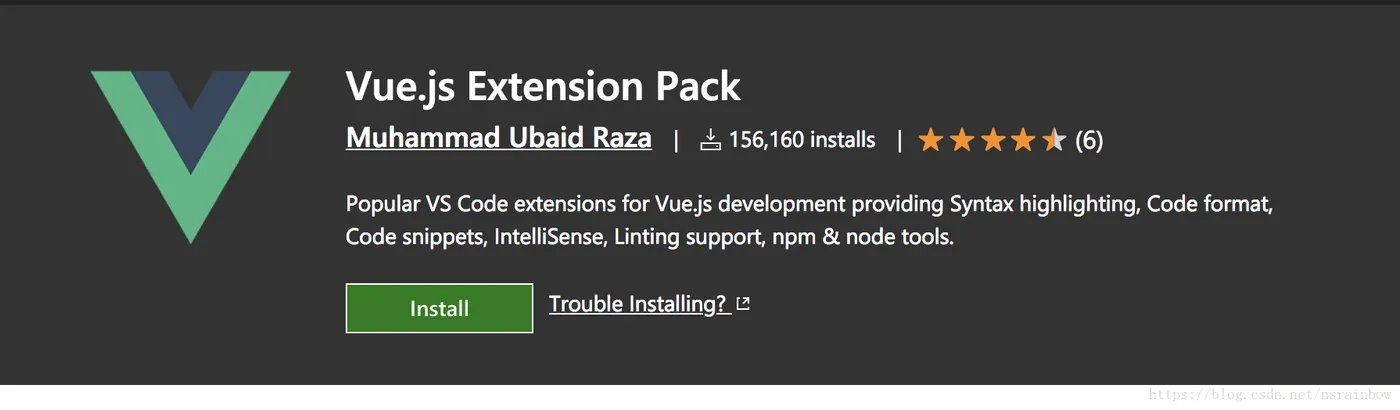Click the download installs icon
Viewport: 1400px width, 410px height.
click(710, 140)
